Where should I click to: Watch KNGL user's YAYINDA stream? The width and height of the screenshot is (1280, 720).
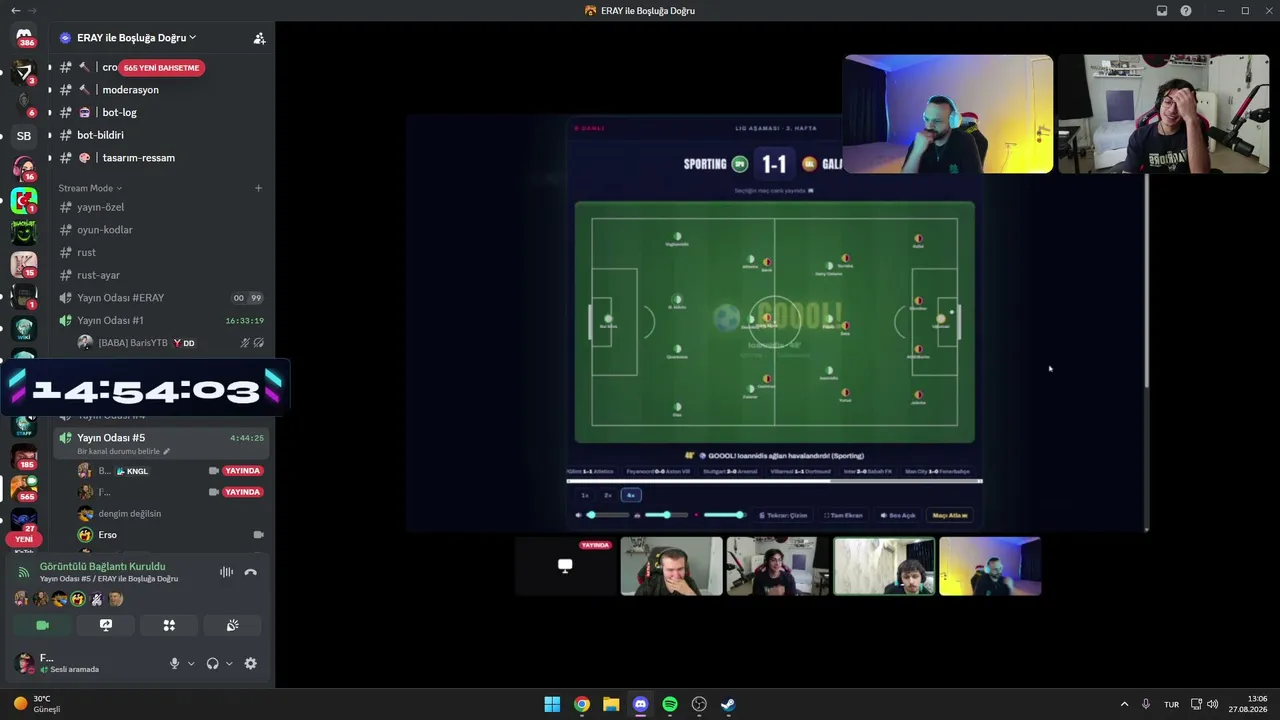(x=243, y=471)
